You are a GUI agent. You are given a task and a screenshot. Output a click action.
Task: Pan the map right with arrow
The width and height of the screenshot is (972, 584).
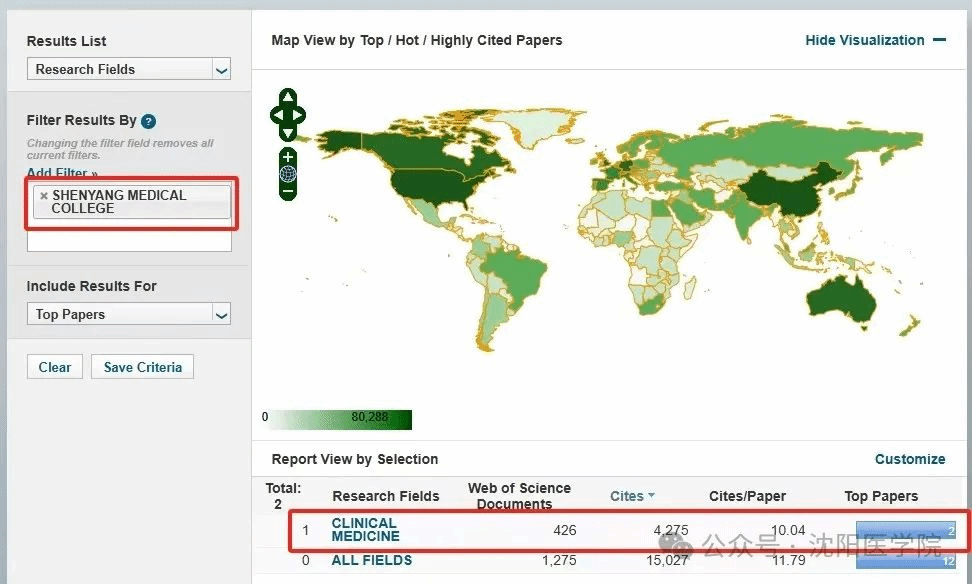pyautogui.click(x=301, y=115)
